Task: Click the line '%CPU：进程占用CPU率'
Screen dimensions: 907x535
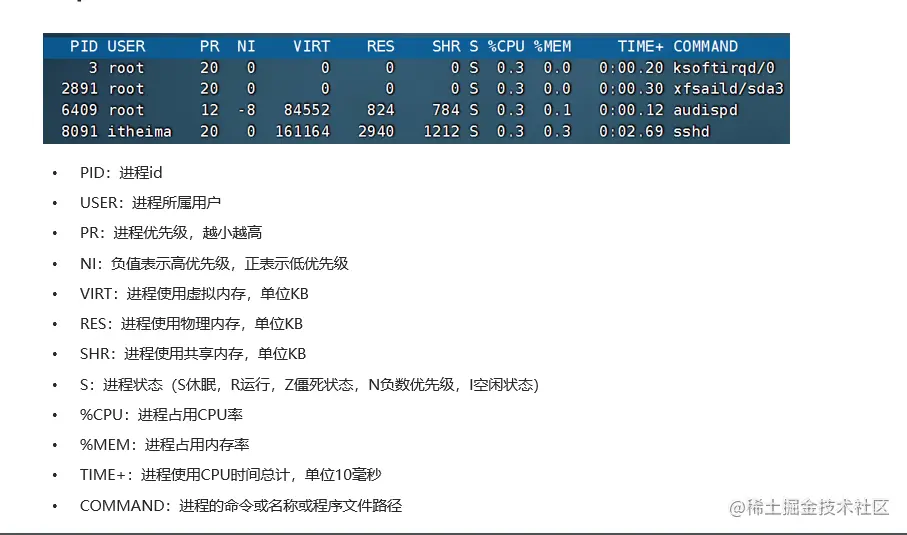Action: (x=161, y=415)
